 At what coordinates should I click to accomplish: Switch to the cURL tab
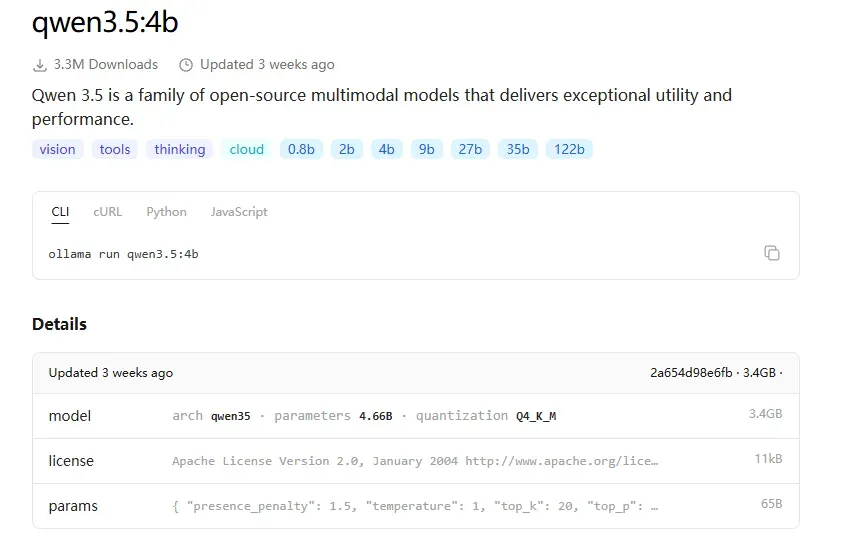(107, 212)
